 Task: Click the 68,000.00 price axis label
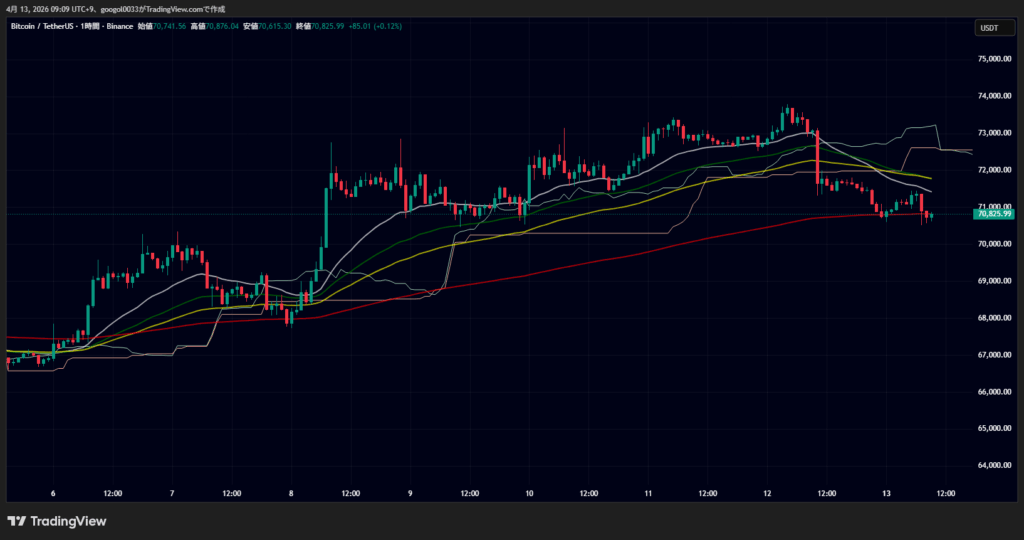[995, 318]
